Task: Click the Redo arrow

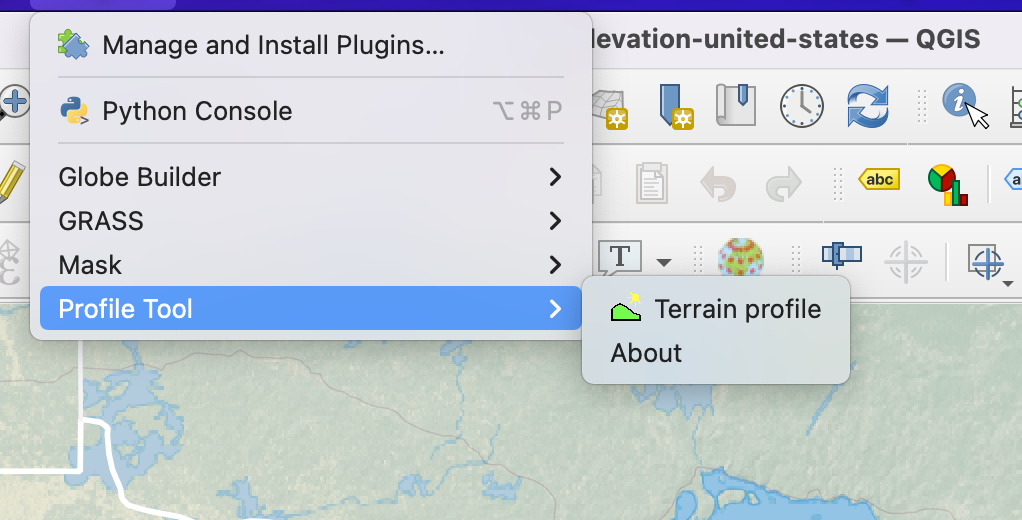Action: coord(783,183)
